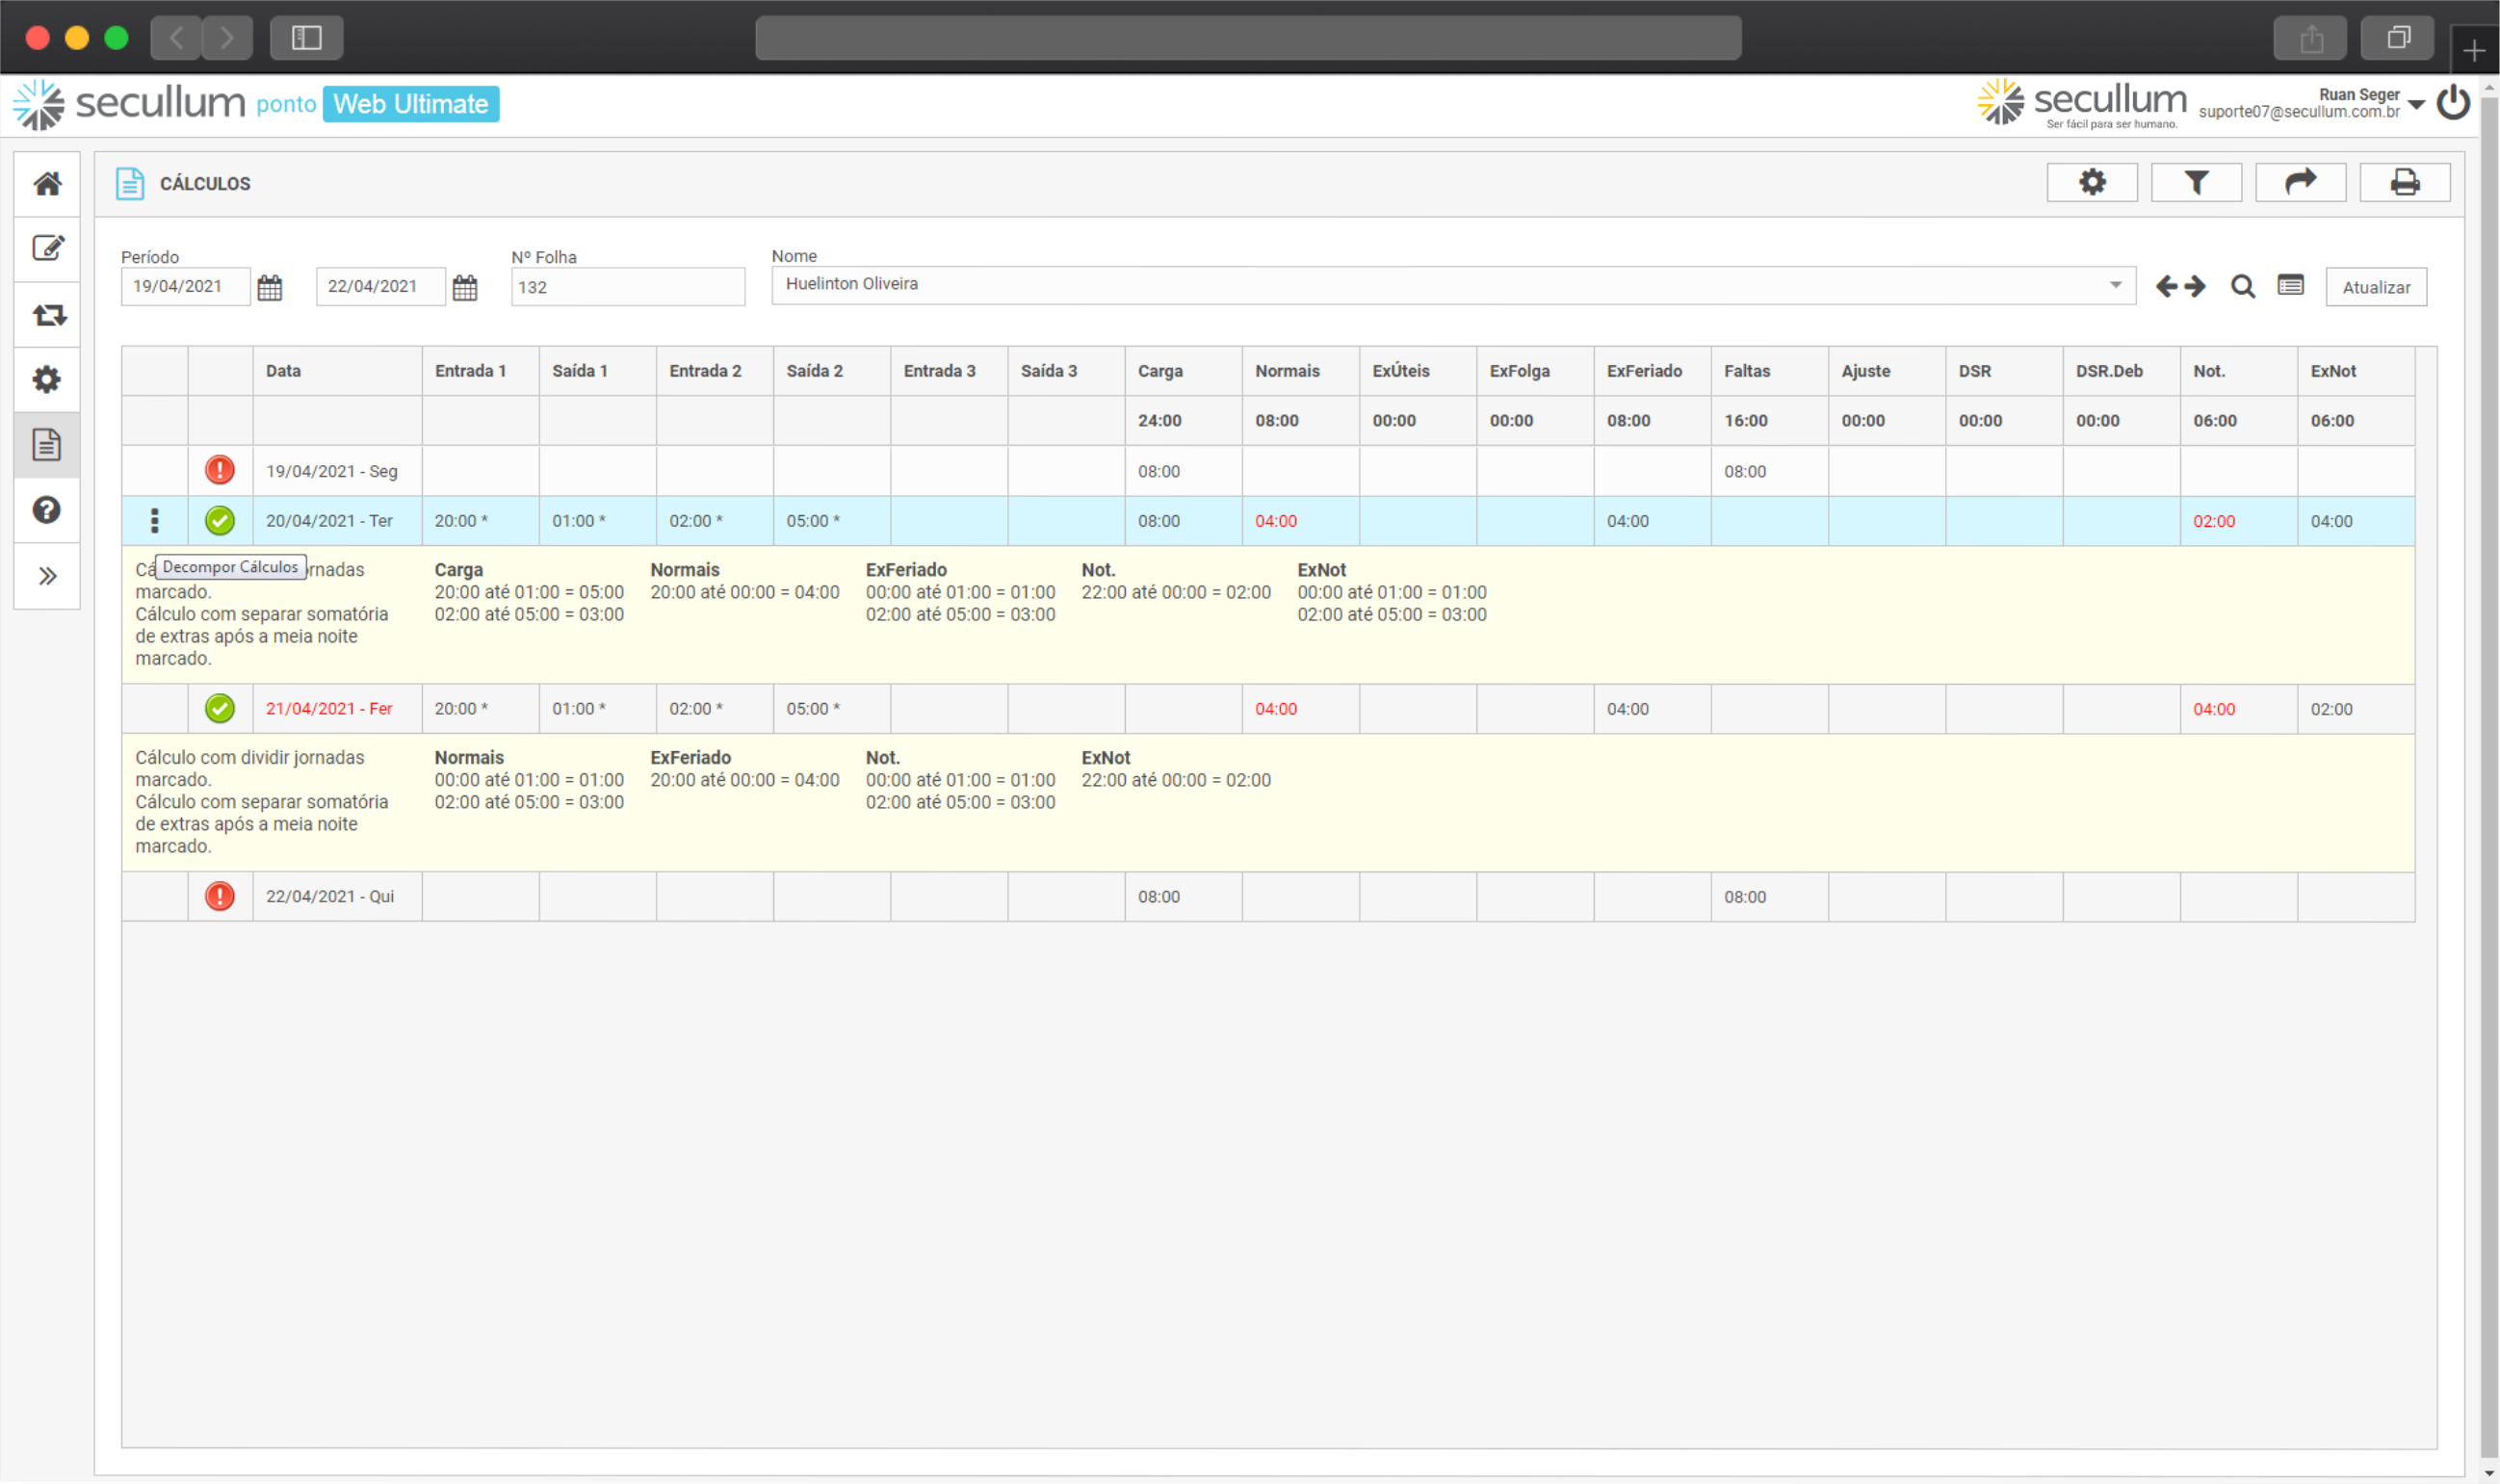Open three-dot menu on 20/04/2021 row
The height and width of the screenshot is (1484, 2500).
point(154,521)
